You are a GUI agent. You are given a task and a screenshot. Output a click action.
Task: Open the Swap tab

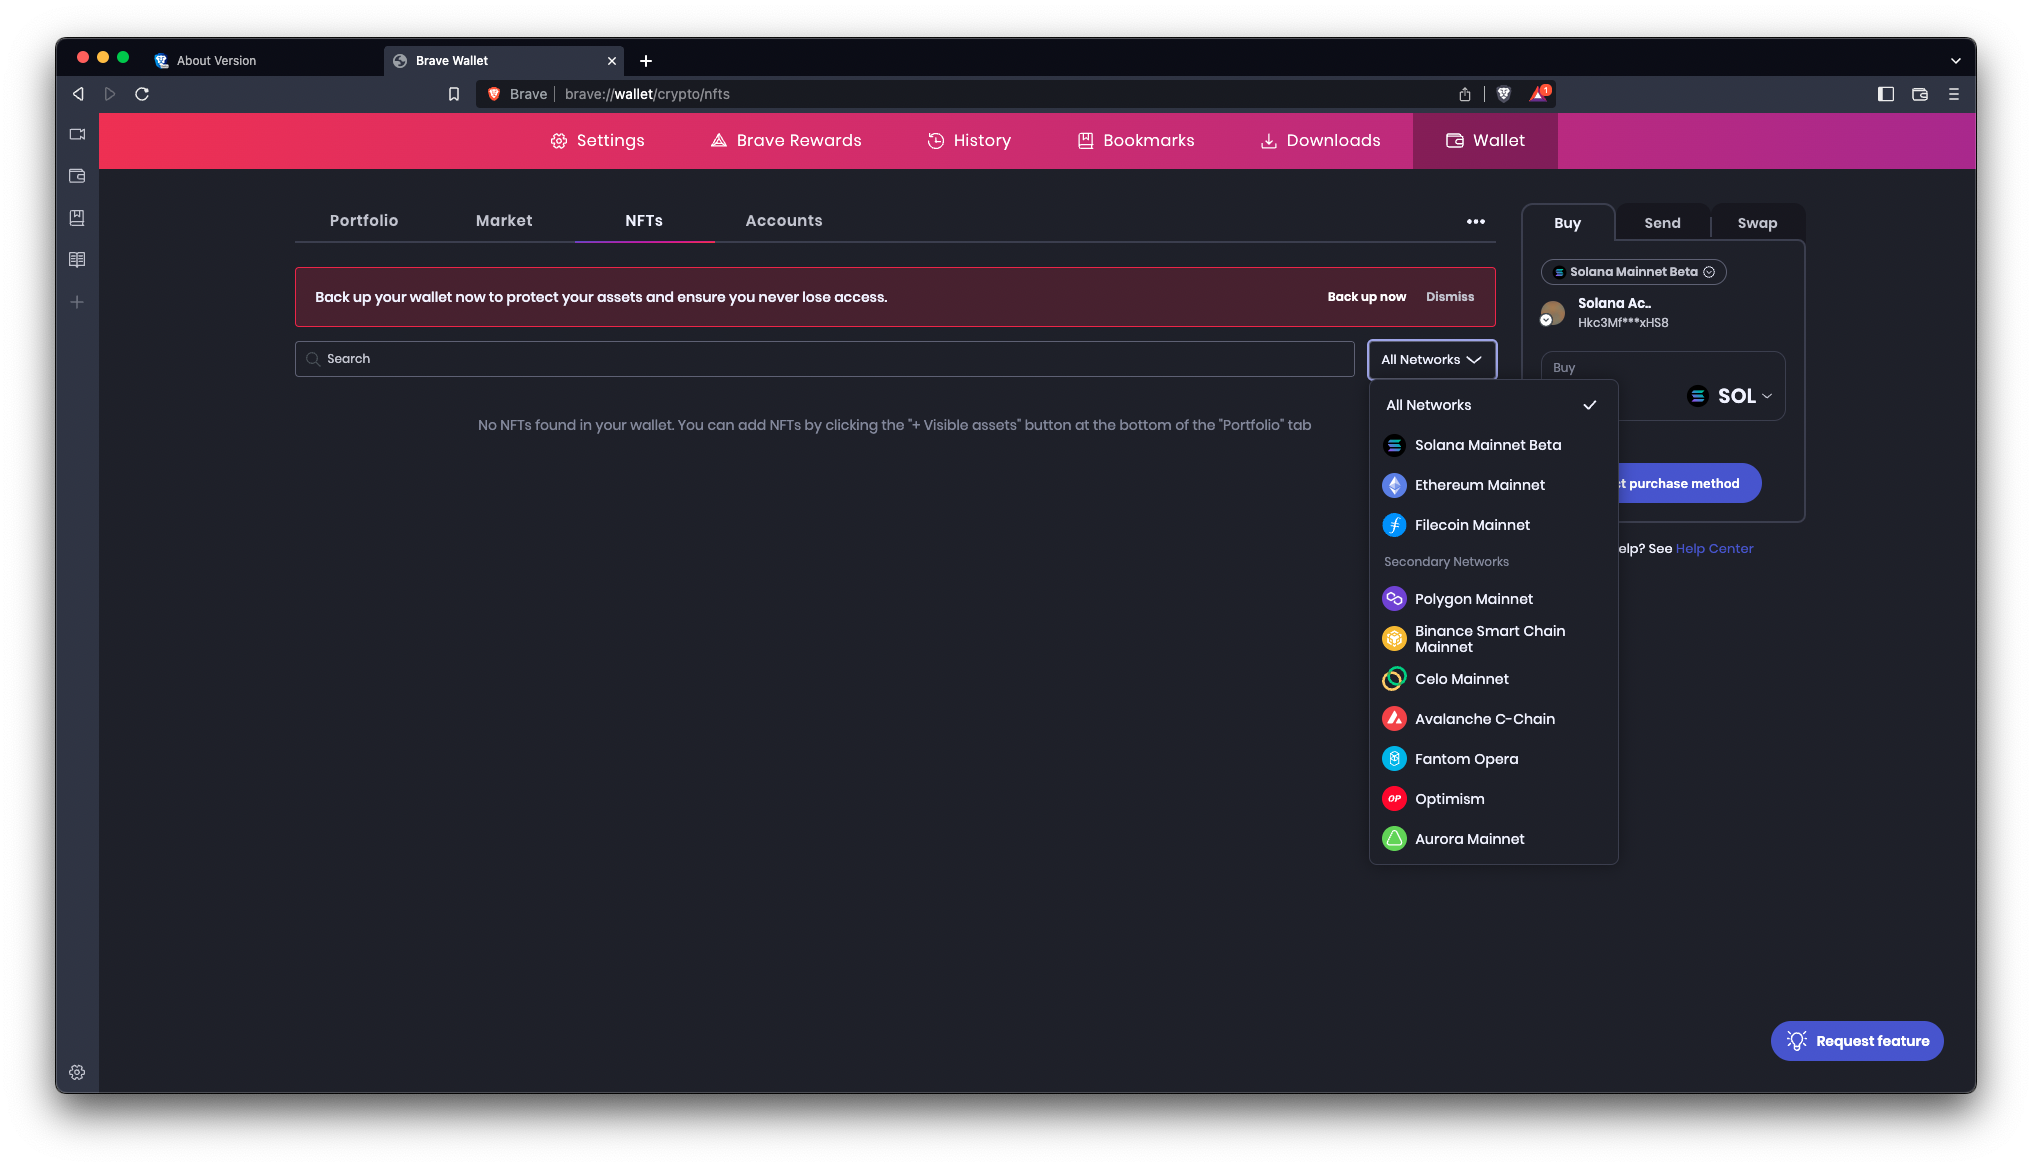(1757, 222)
